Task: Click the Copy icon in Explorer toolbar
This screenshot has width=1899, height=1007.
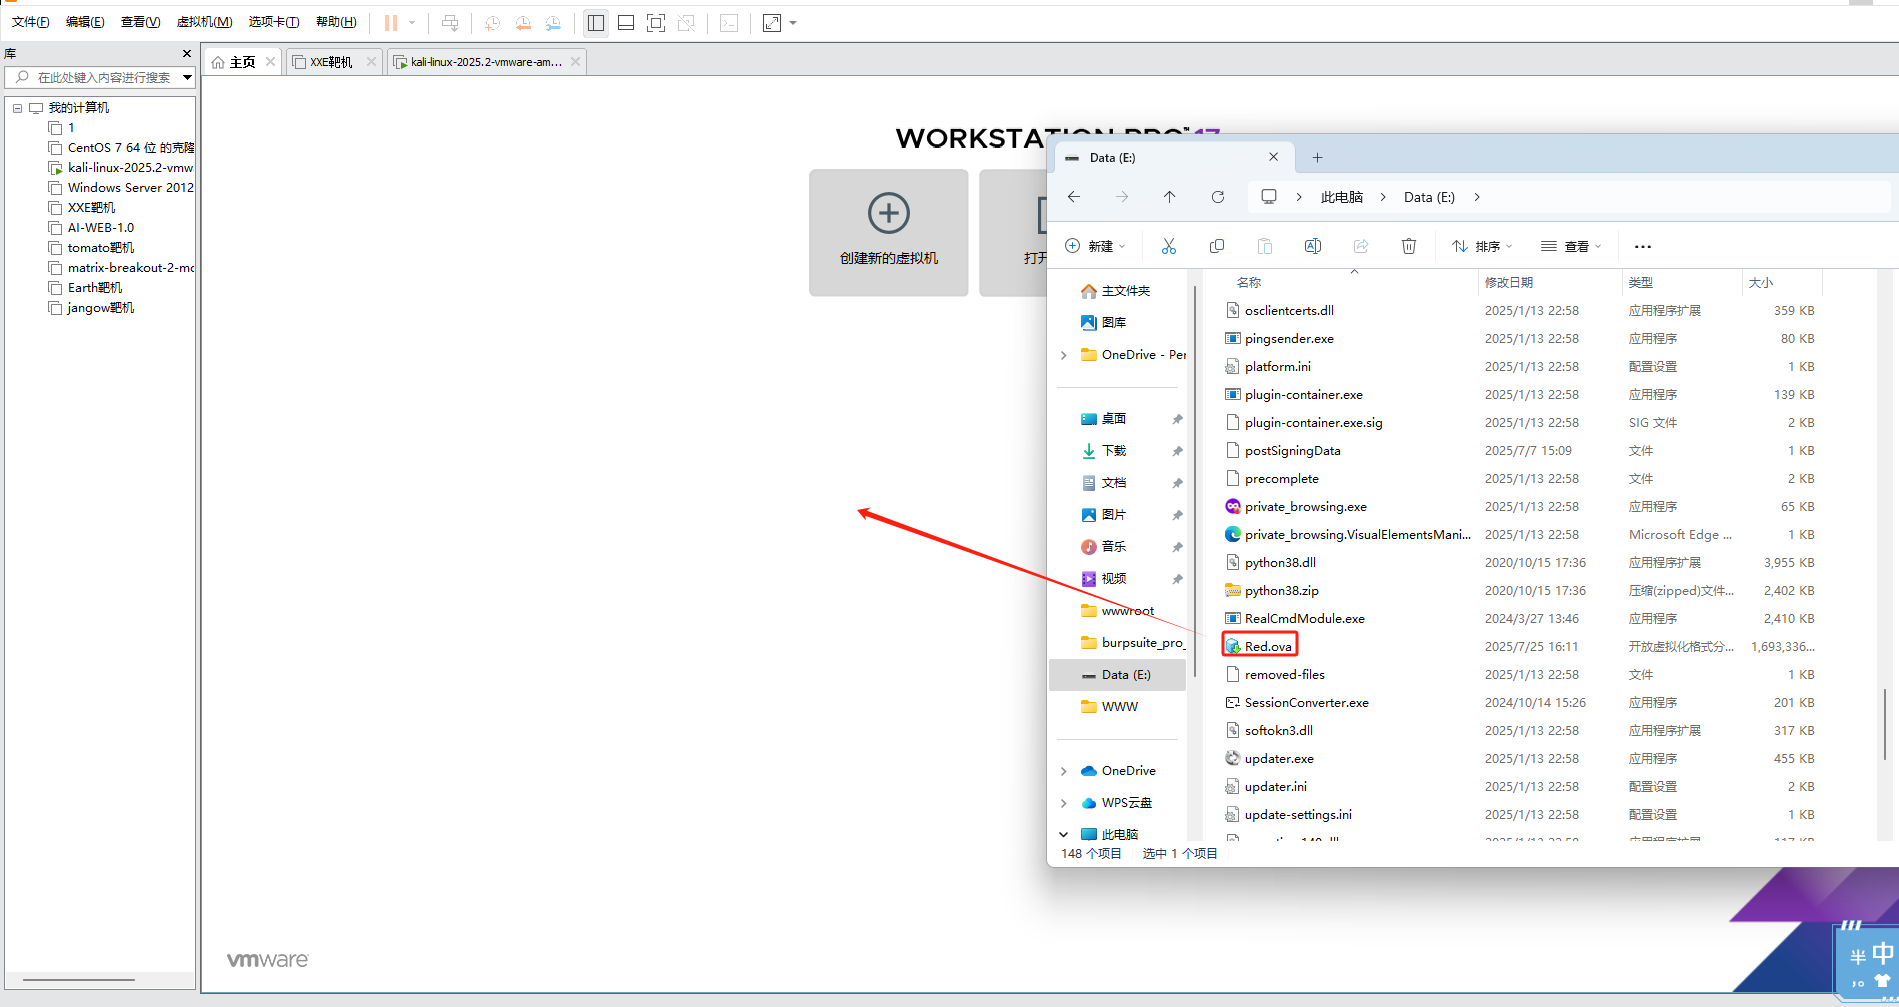Action: 1217,246
